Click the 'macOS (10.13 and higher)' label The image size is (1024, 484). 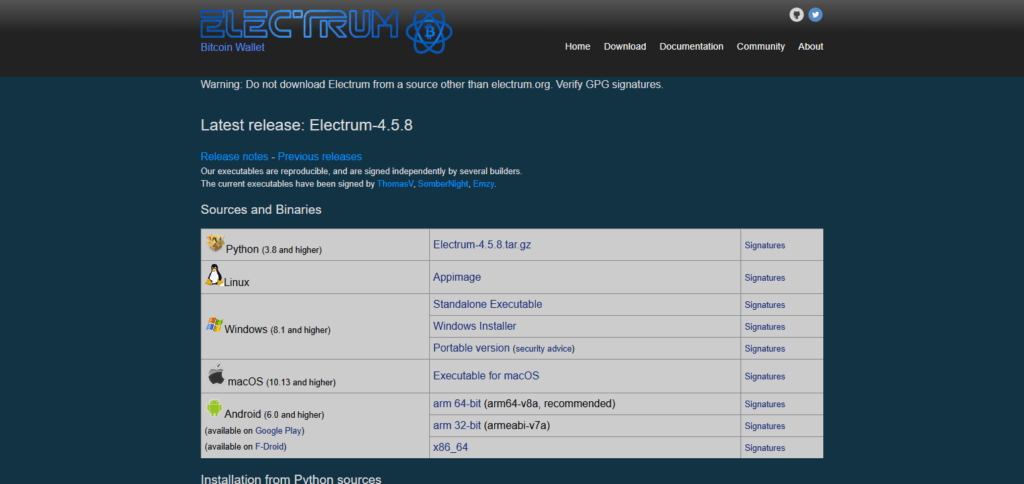pyautogui.click(x=281, y=381)
